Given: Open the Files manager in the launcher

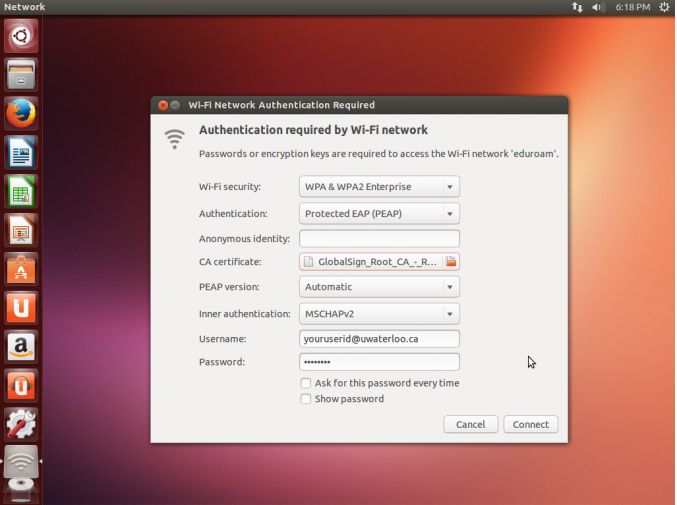Looking at the screenshot, I should 21,74.
